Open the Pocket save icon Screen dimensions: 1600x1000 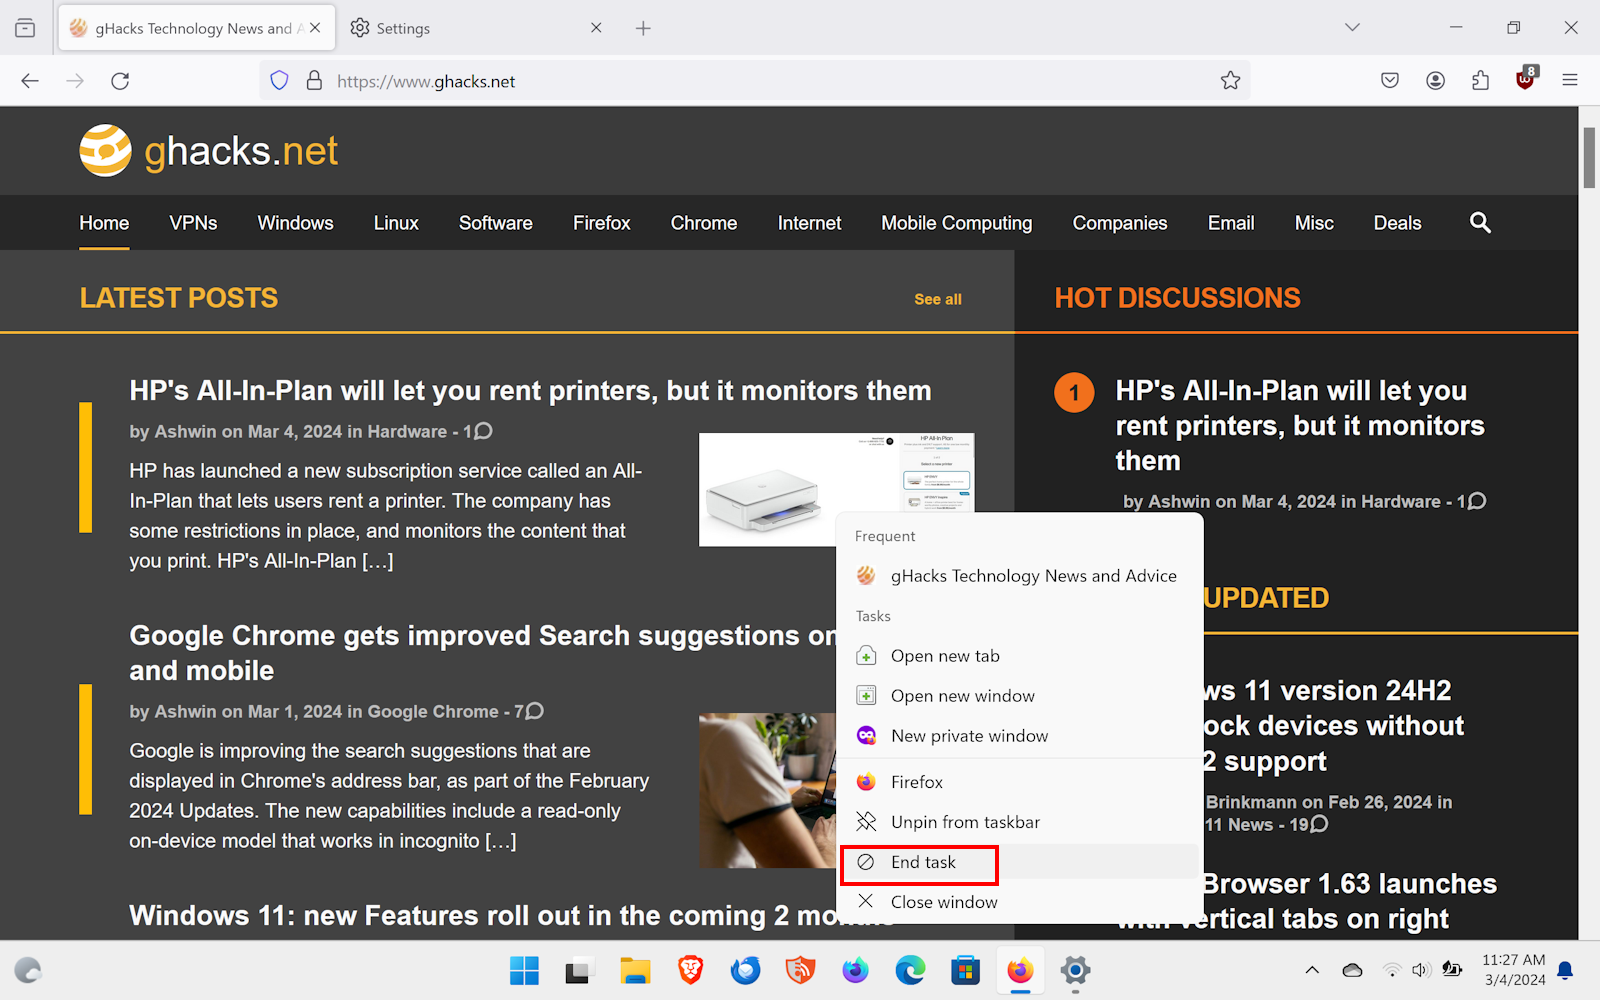coord(1390,81)
